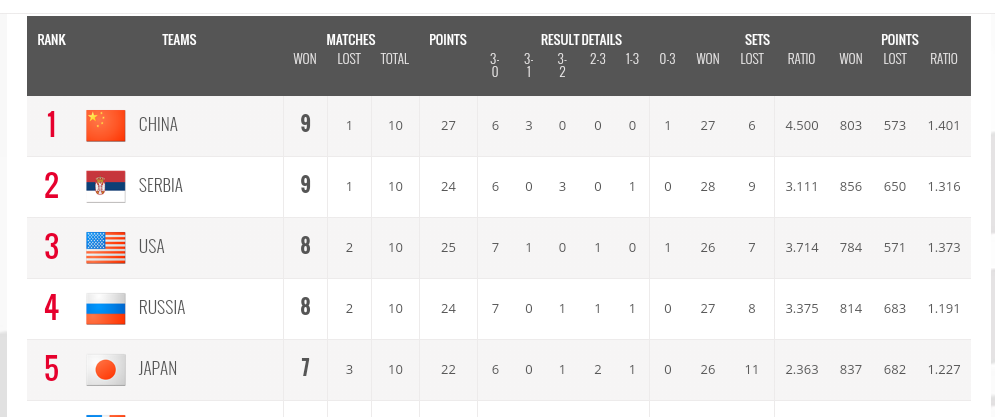Click the sets RATIO column header

801,59
